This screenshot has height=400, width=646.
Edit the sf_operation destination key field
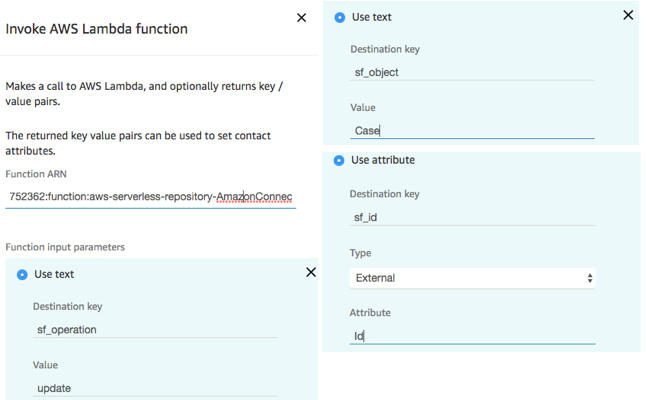tap(155, 330)
